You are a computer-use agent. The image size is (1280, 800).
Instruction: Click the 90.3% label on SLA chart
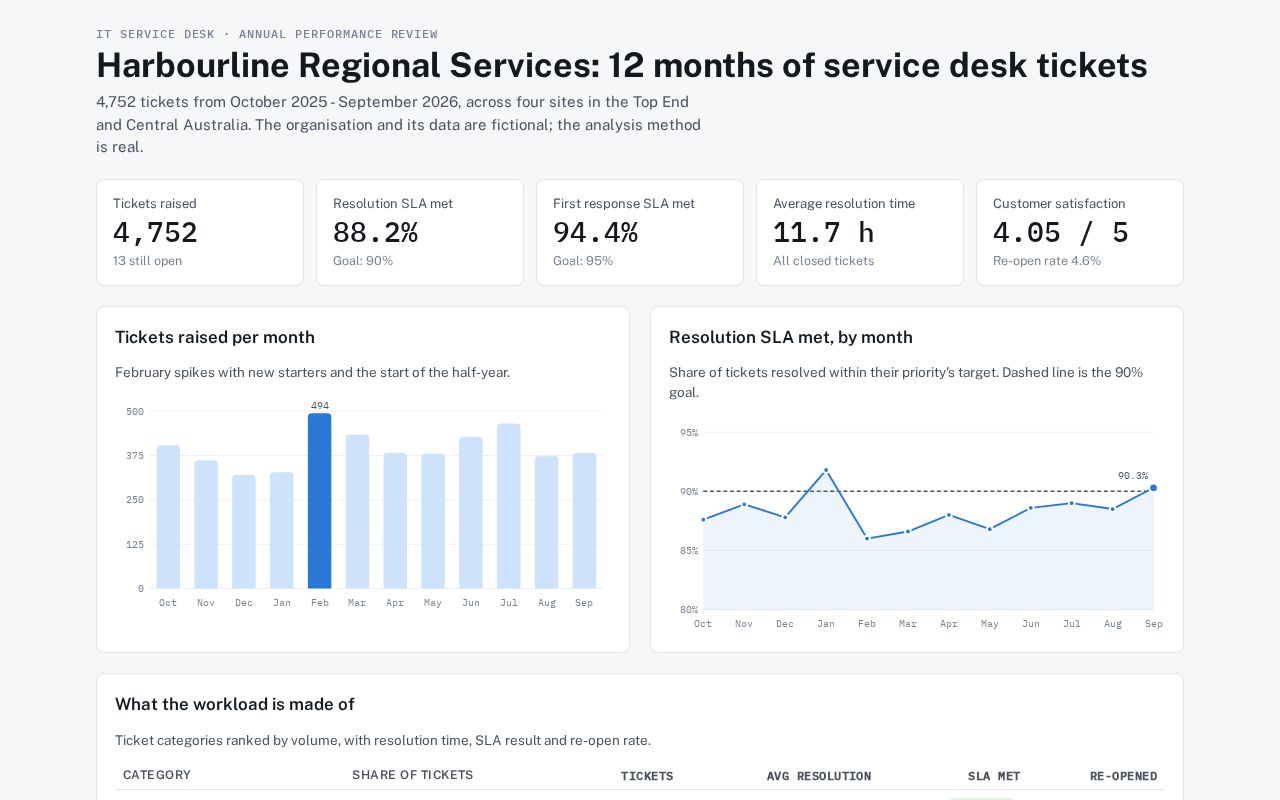[1133, 476]
